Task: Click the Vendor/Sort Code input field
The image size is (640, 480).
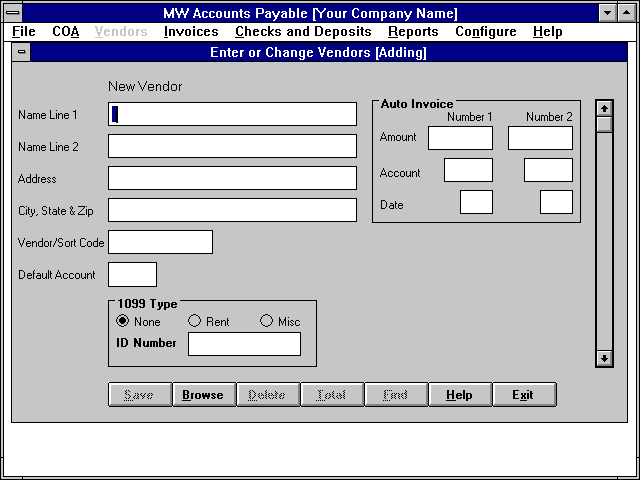Action: 160,242
